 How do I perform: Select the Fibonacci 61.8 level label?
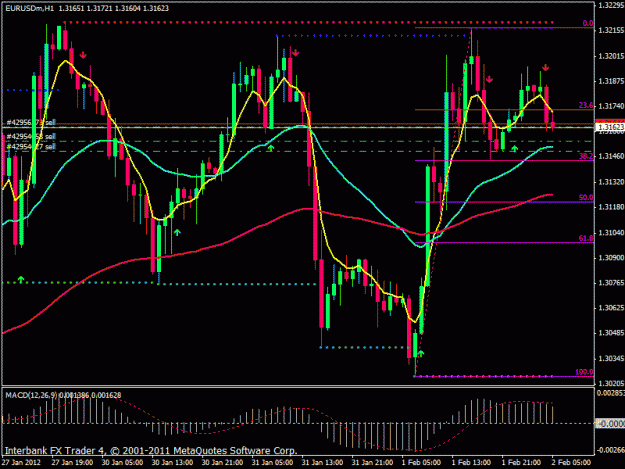tap(586, 238)
